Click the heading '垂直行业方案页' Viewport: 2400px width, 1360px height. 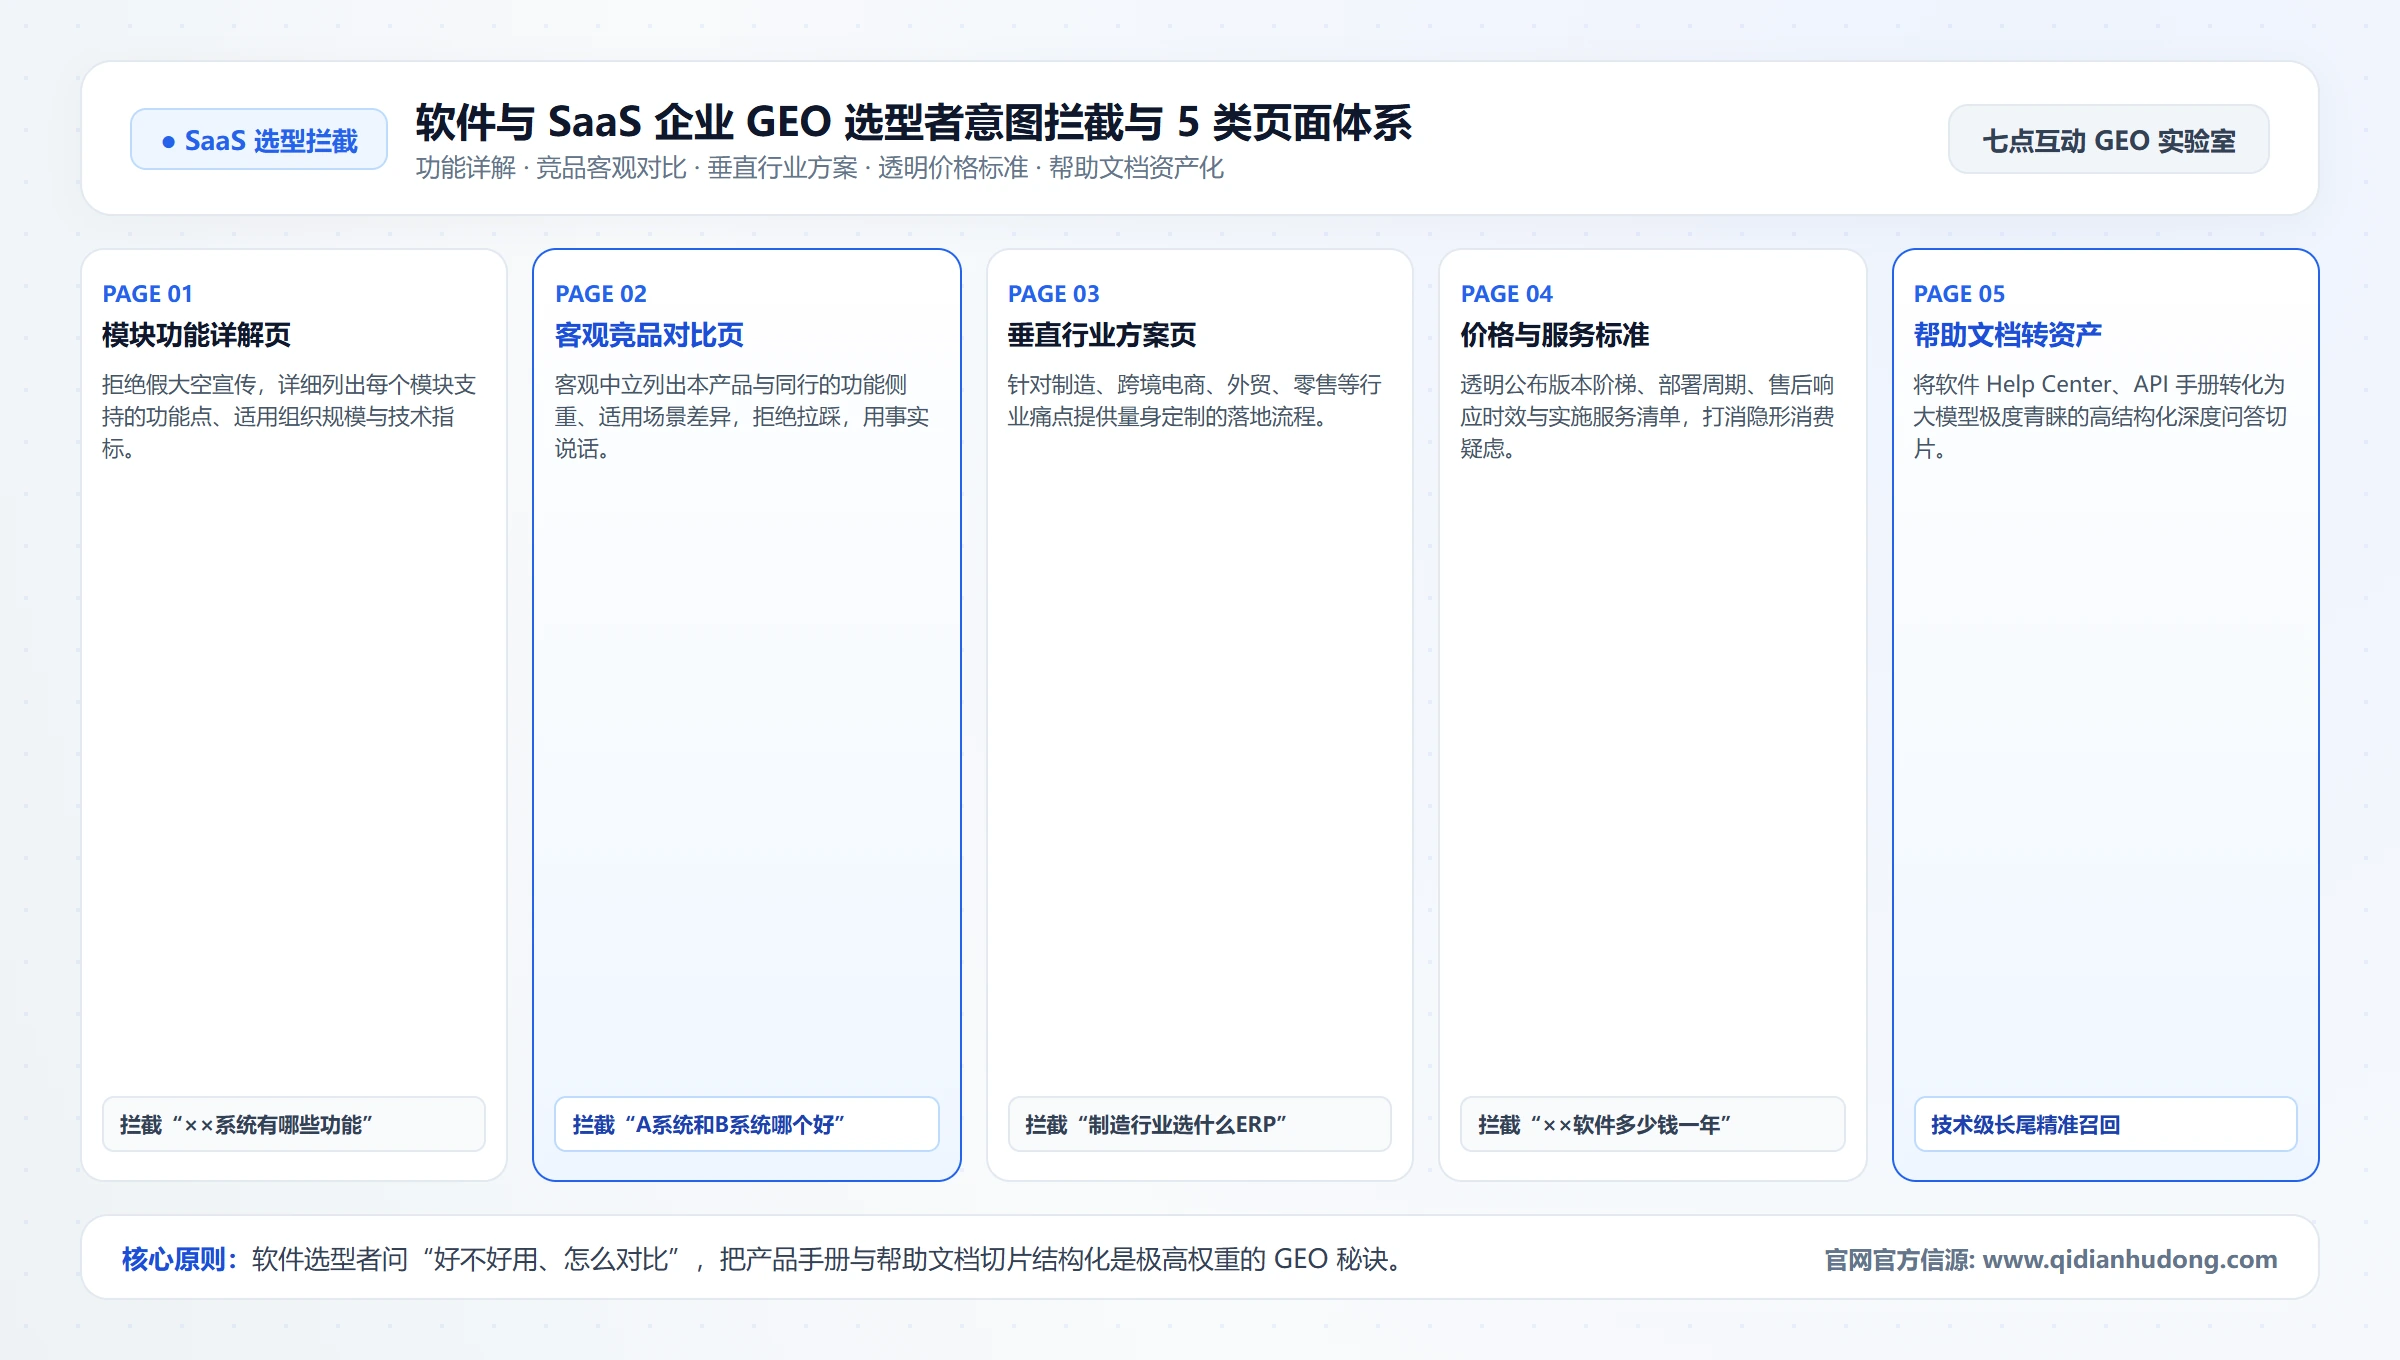(x=1102, y=335)
